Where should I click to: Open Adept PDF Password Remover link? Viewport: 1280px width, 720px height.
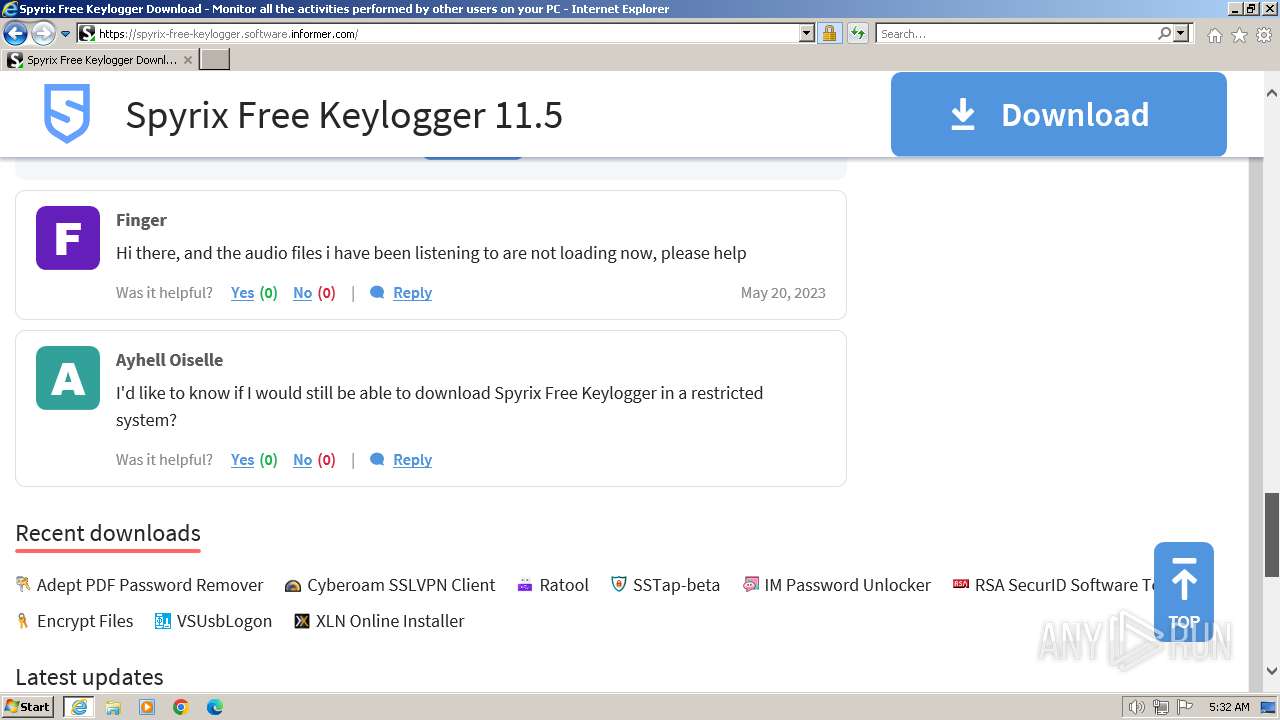[150, 585]
